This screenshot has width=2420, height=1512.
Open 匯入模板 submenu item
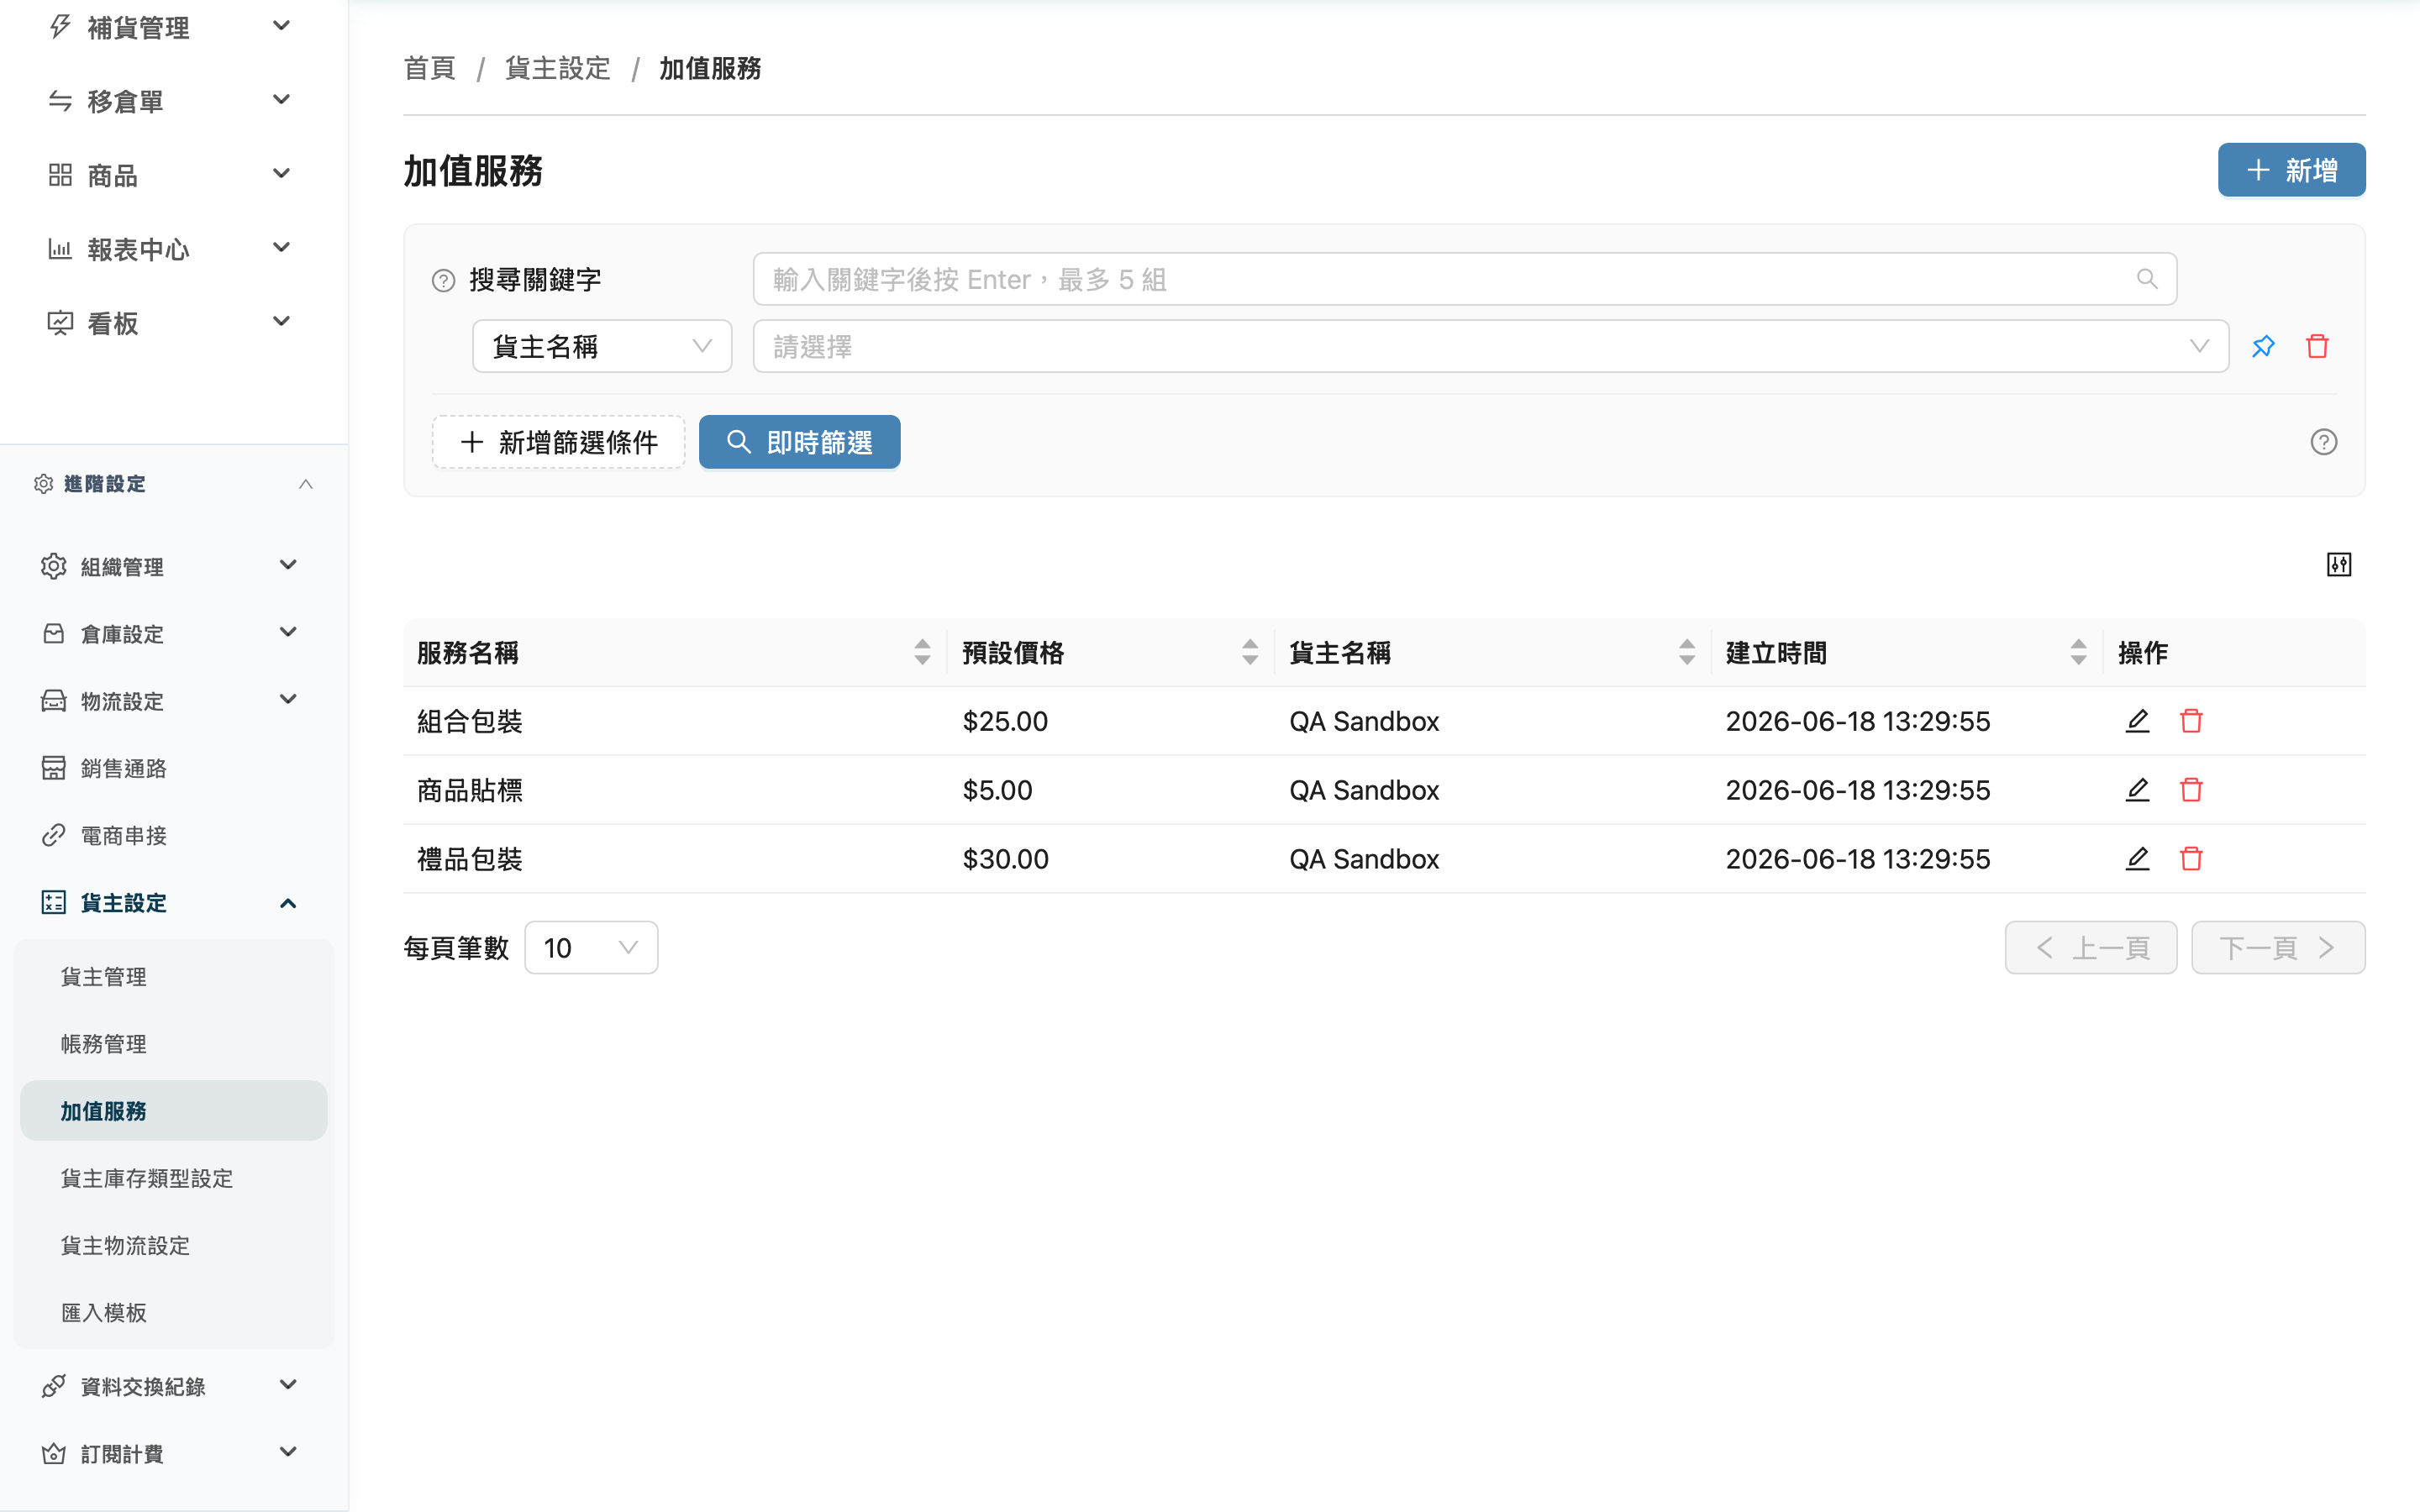tap(174, 1312)
